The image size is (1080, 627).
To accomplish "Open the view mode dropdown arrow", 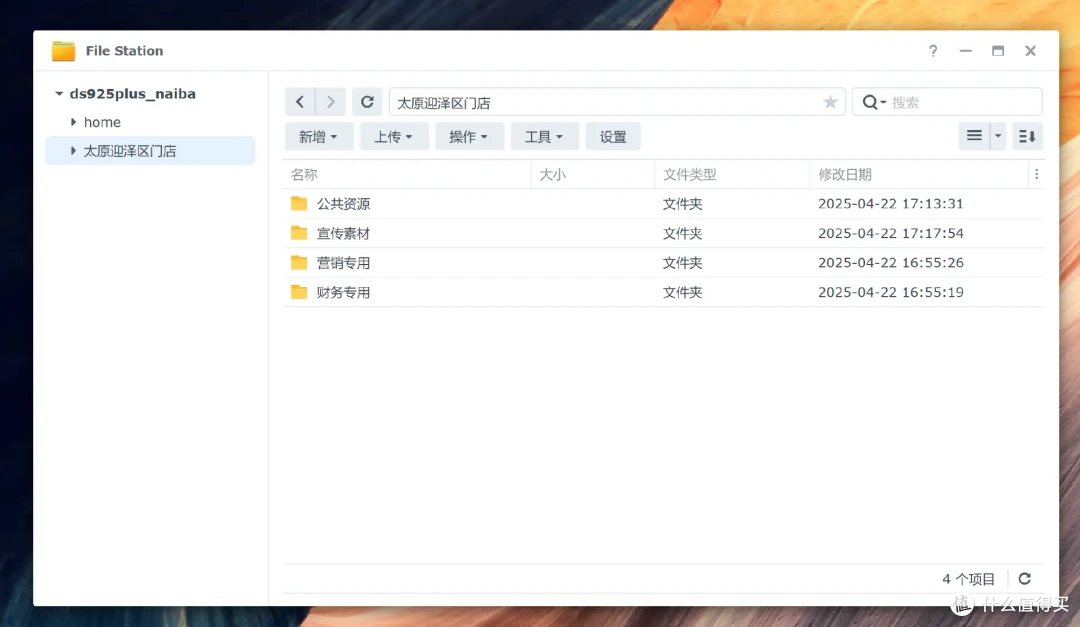I will click(997, 136).
